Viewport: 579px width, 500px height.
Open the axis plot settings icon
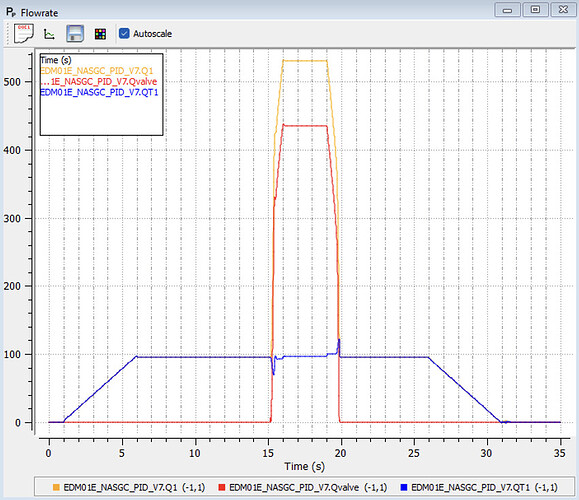(x=49, y=34)
